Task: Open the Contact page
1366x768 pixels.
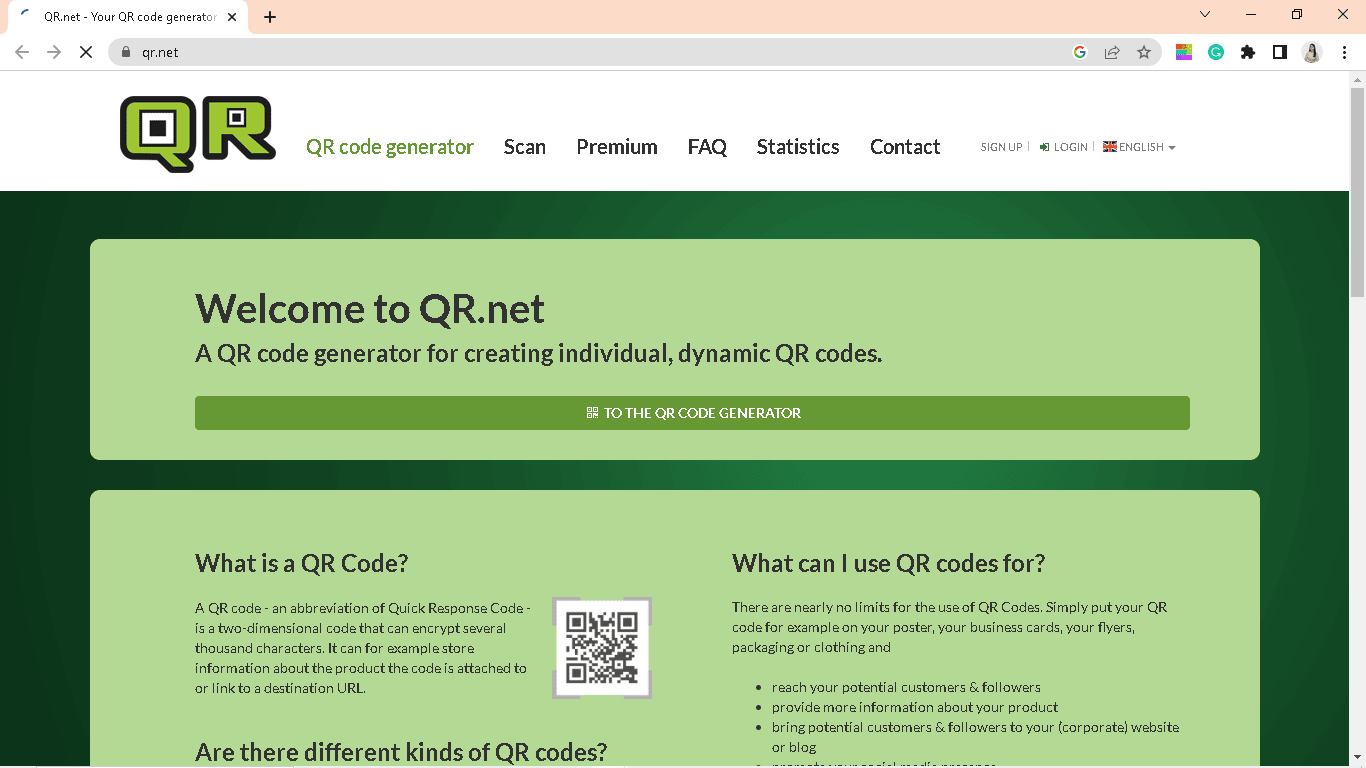Action: [x=905, y=147]
